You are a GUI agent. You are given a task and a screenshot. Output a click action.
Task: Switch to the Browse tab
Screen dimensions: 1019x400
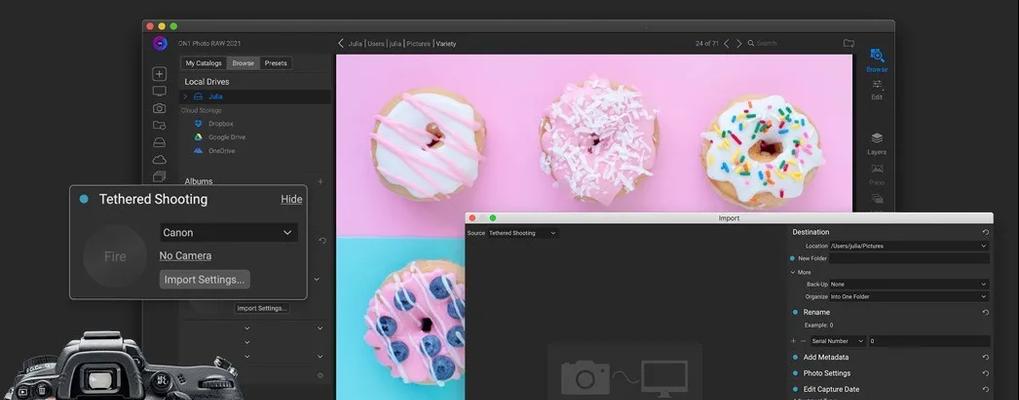[243, 63]
